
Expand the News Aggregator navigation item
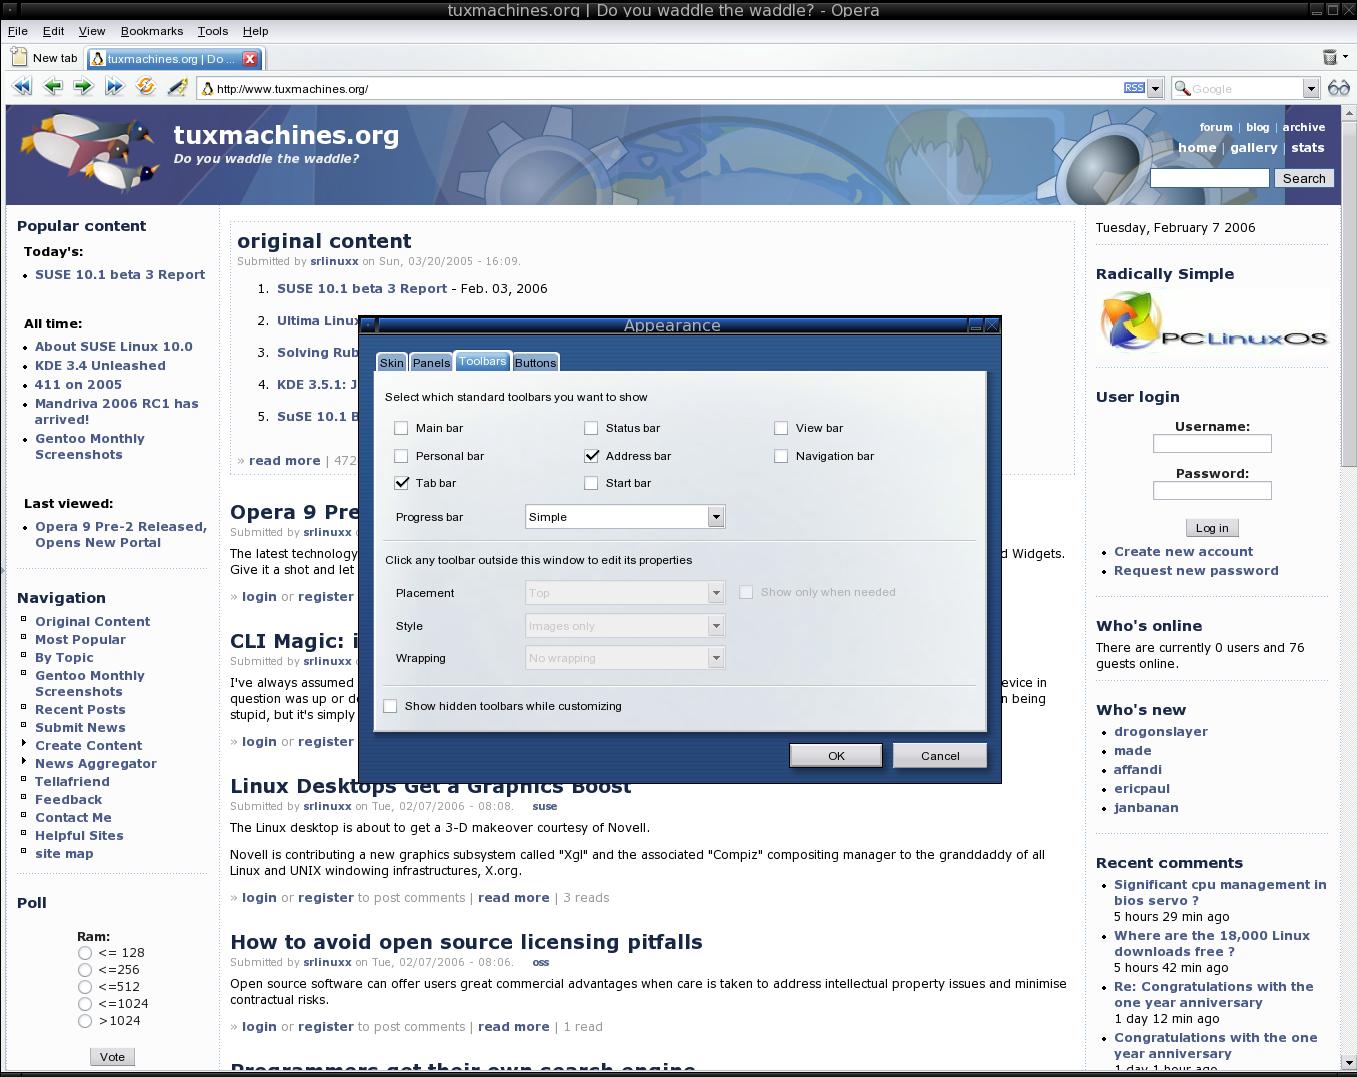(x=23, y=761)
